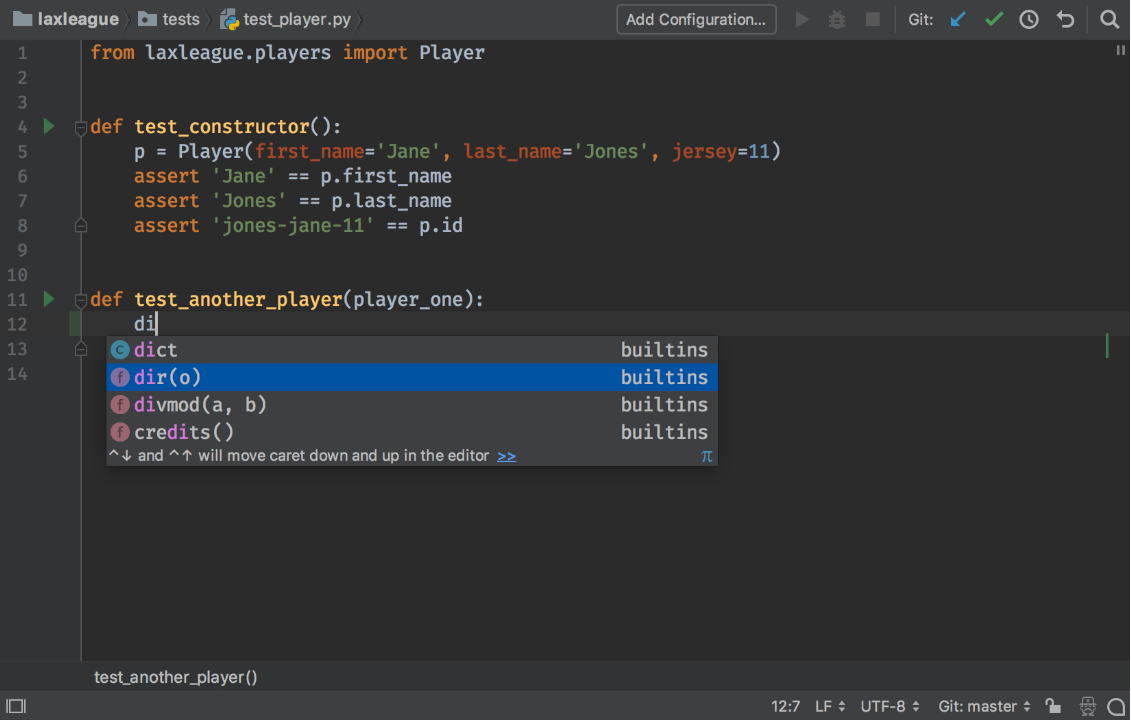Viewport: 1131px width, 720px height.
Task: Click the Git update project arrow icon
Action: pos(957,19)
